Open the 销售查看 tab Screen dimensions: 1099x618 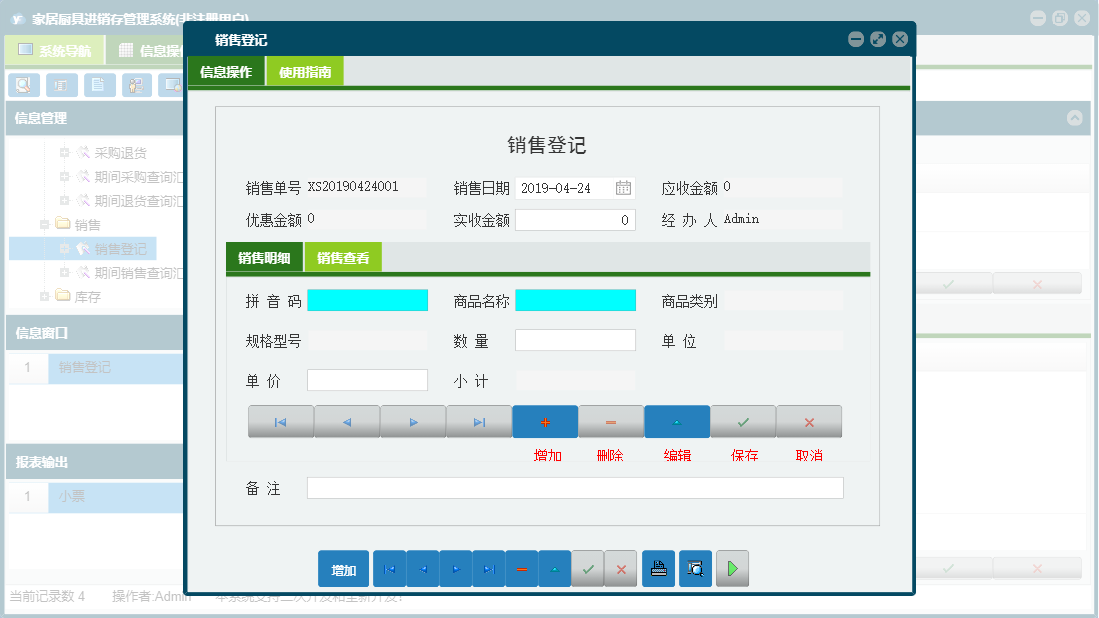click(x=344, y=257)
